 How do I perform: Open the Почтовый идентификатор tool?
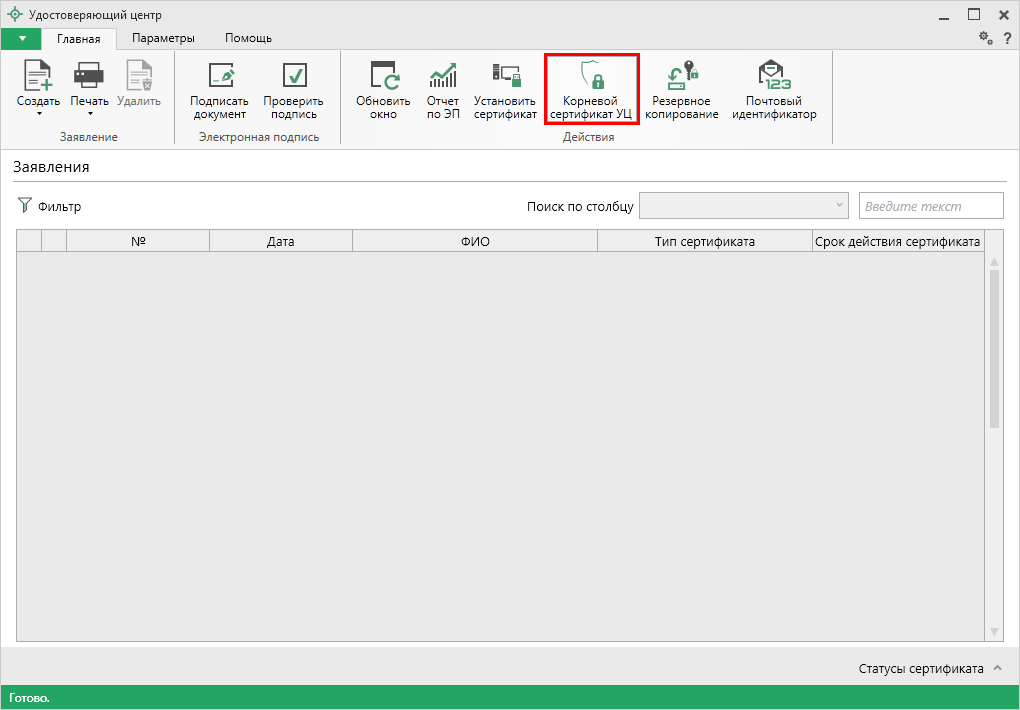pyautogui.click(x=773, y=76)
